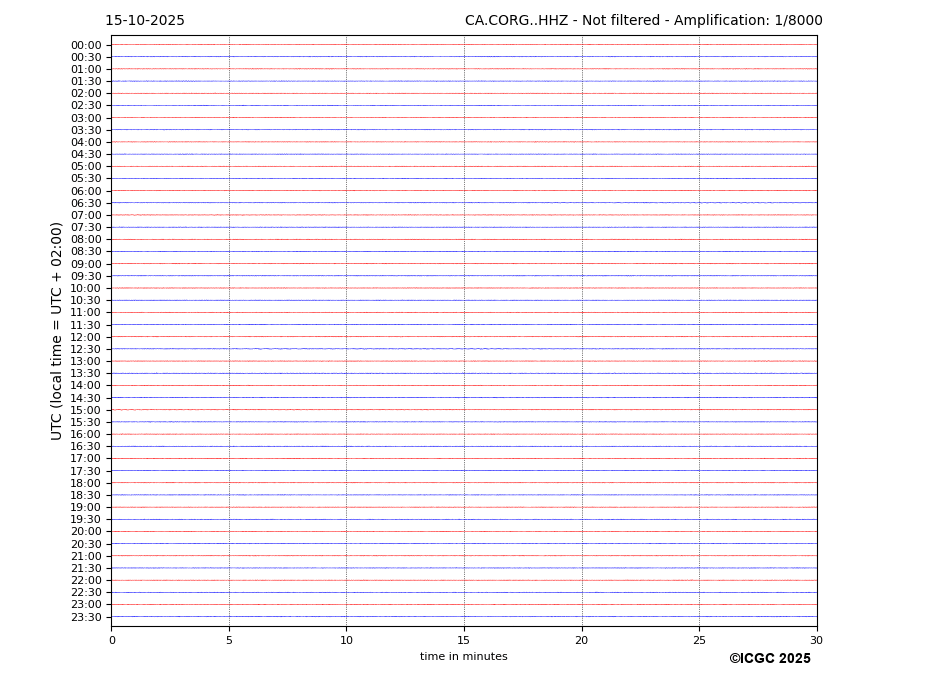Click the 30 minute x-axis tick label
Screen dimensions: 927x696
coord(816,640)
